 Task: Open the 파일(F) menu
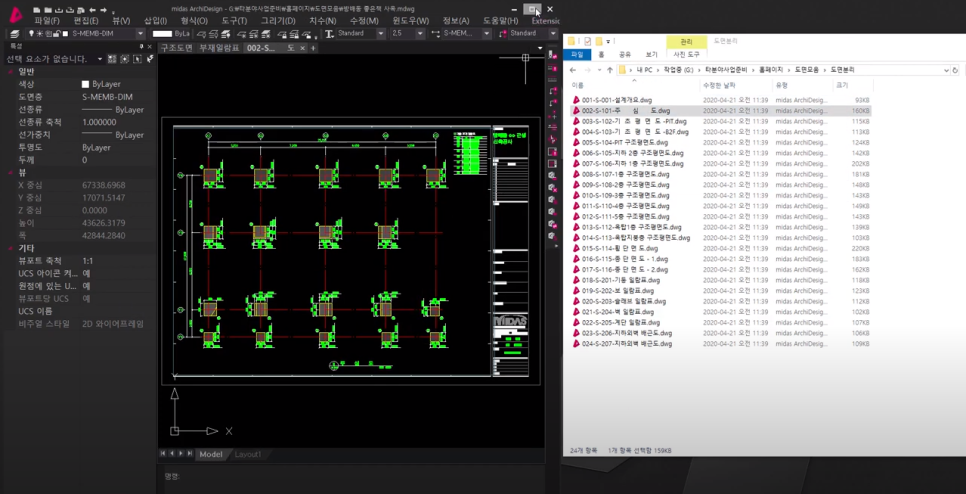tap(47, 21)
